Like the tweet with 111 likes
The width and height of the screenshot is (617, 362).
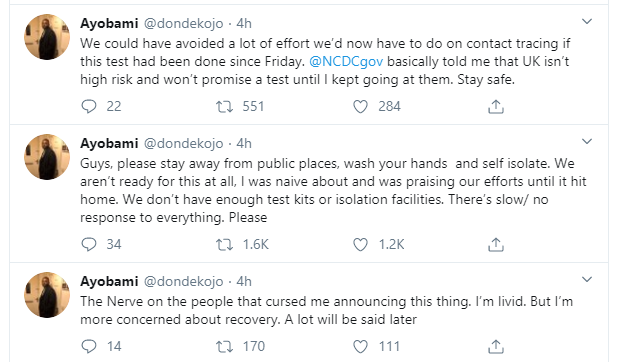pyautogui.click(x=360, y=346)
